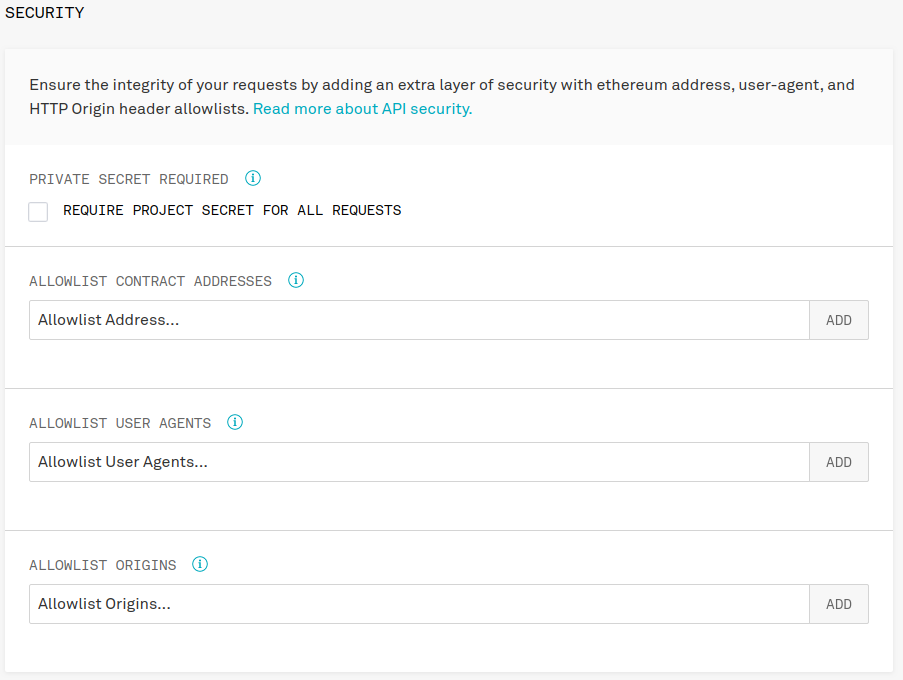Click info icon beside Allowlist Origins
903x680 pixels.
(200, 564)
